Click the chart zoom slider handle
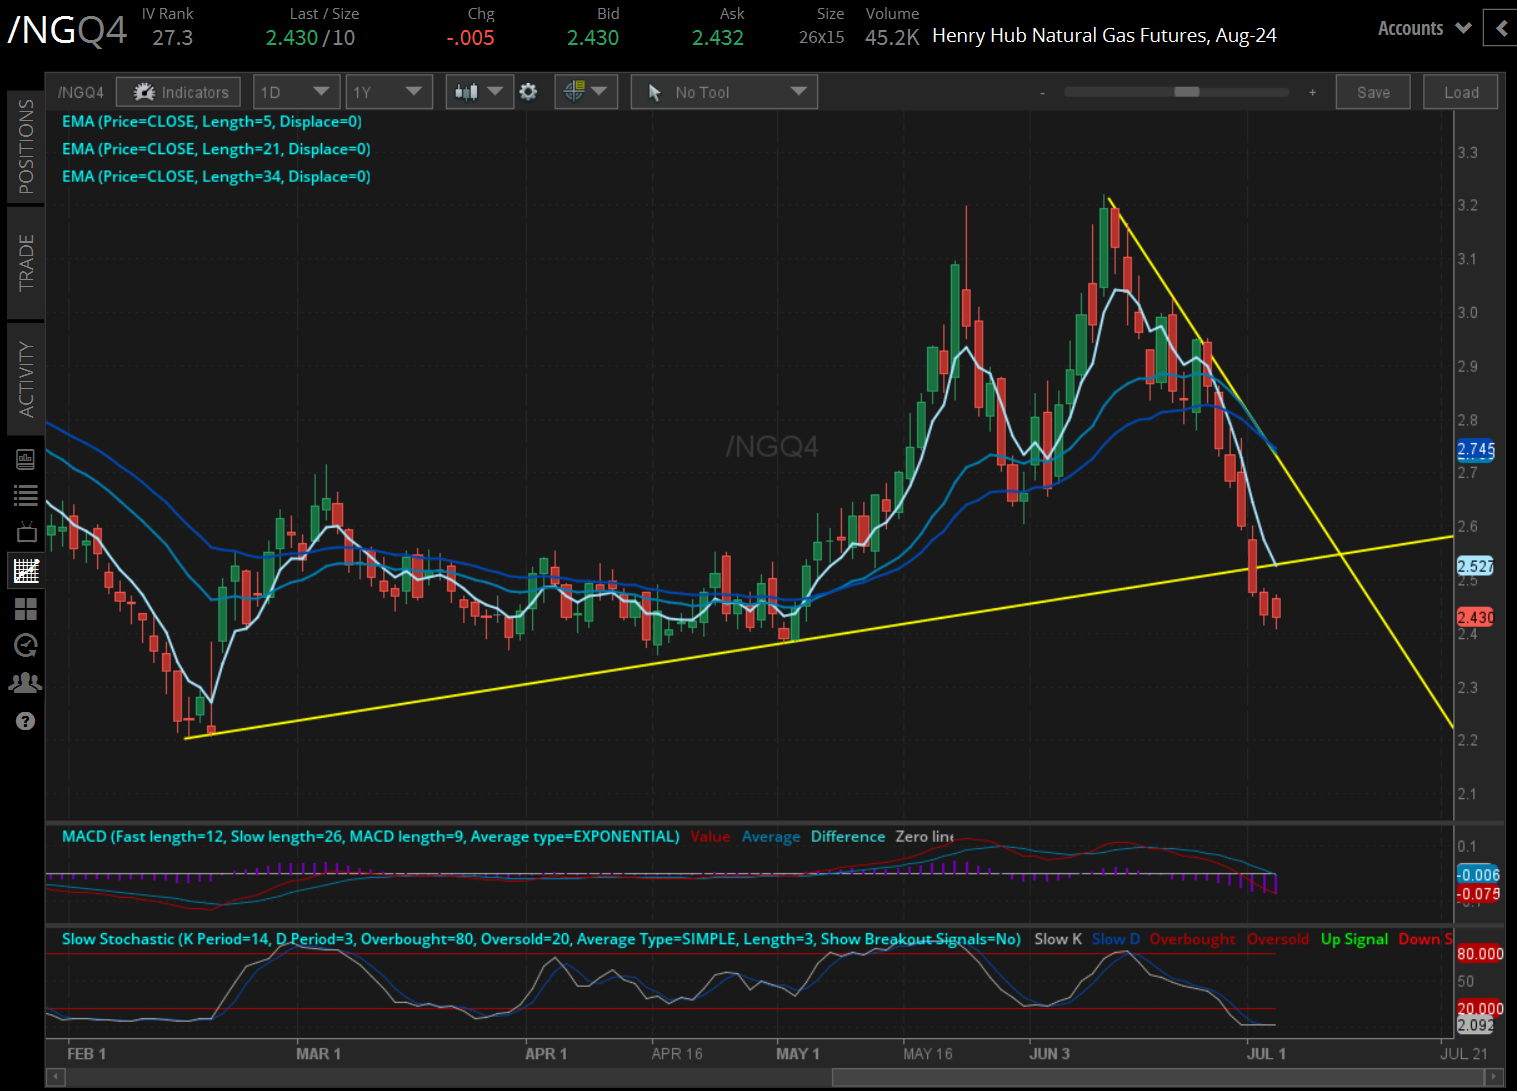Viewport: 1517px width, 1091px height. tap(1186, 92)
